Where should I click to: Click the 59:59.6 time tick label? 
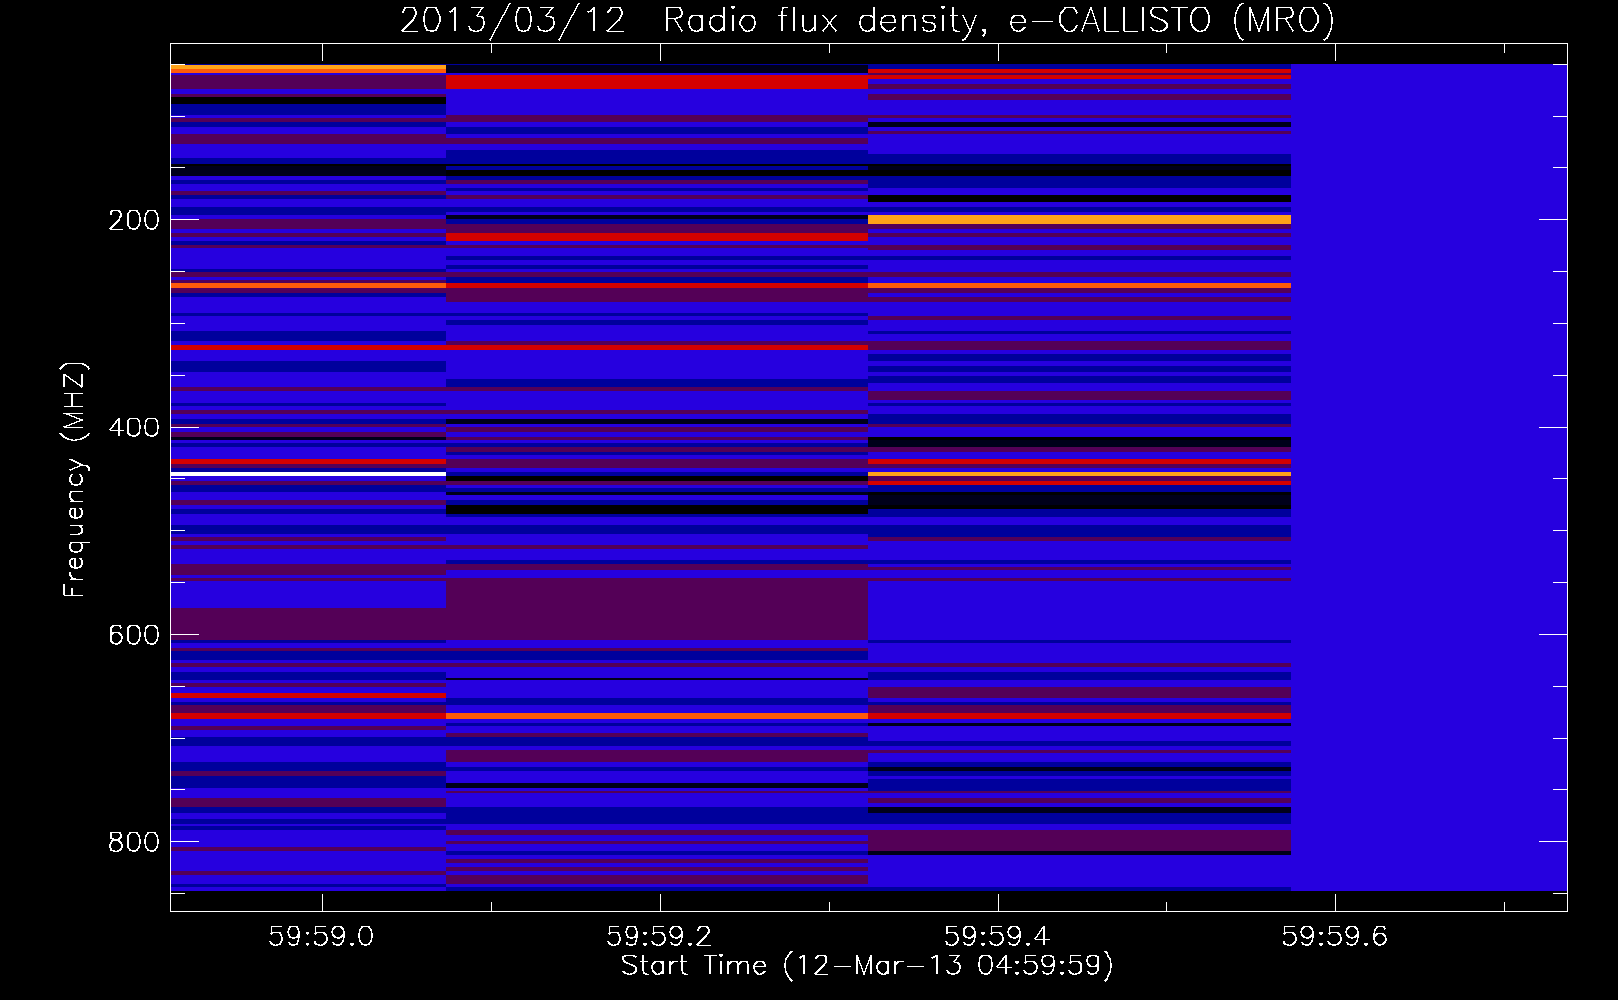pyautogui.click(x=1335, y=936)
